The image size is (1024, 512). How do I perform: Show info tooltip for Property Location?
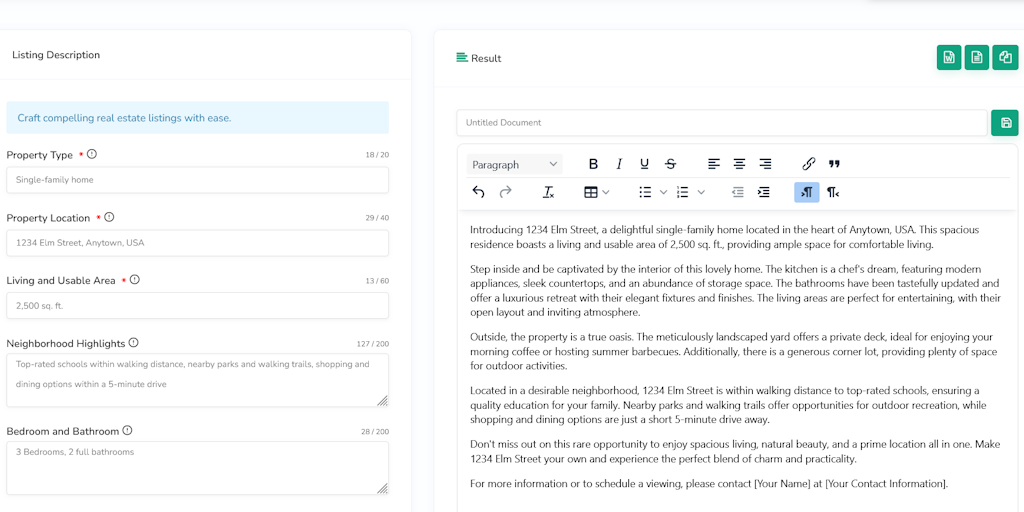(x=109, y=217)
